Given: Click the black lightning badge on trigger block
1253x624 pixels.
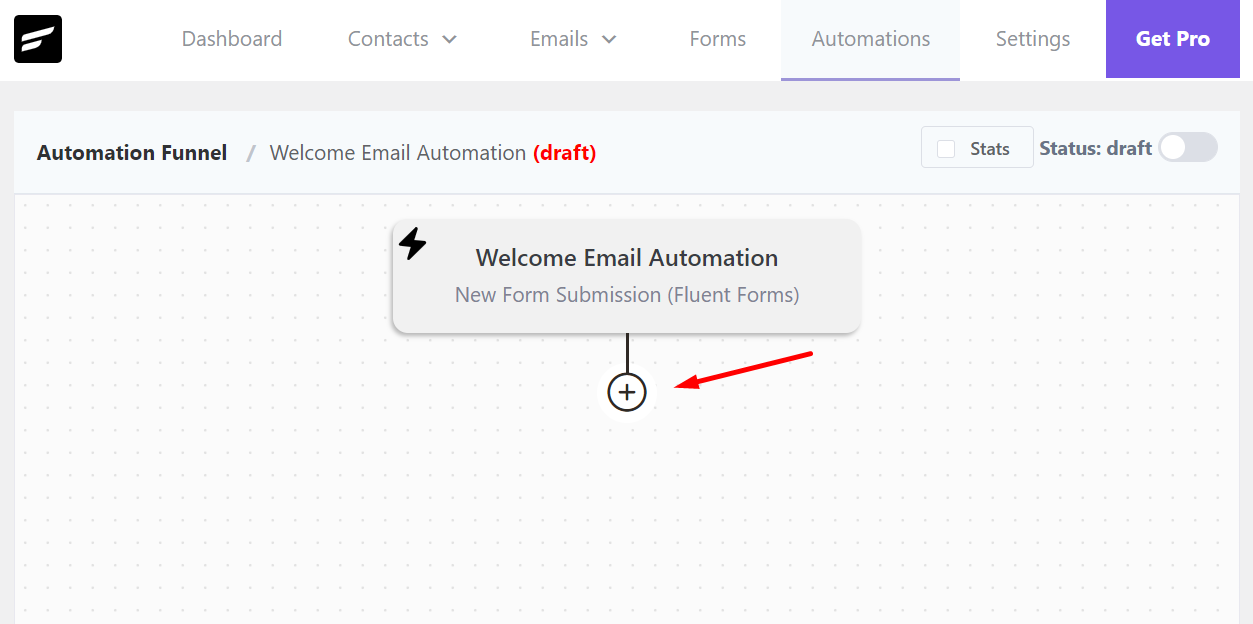Looking at the screenshot, I should point(412,242).
